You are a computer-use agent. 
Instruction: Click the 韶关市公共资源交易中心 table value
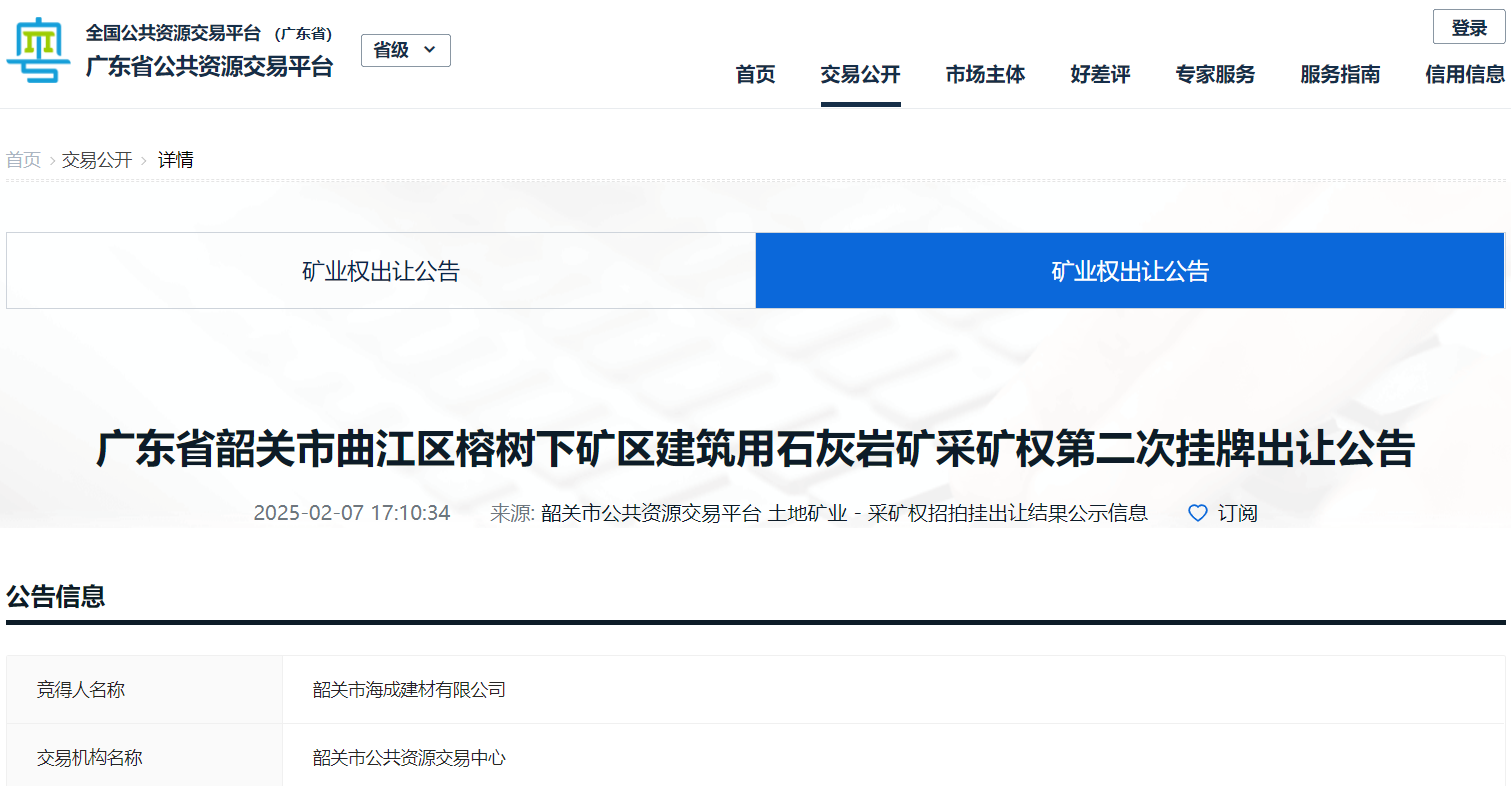click(x=409, y=758)
